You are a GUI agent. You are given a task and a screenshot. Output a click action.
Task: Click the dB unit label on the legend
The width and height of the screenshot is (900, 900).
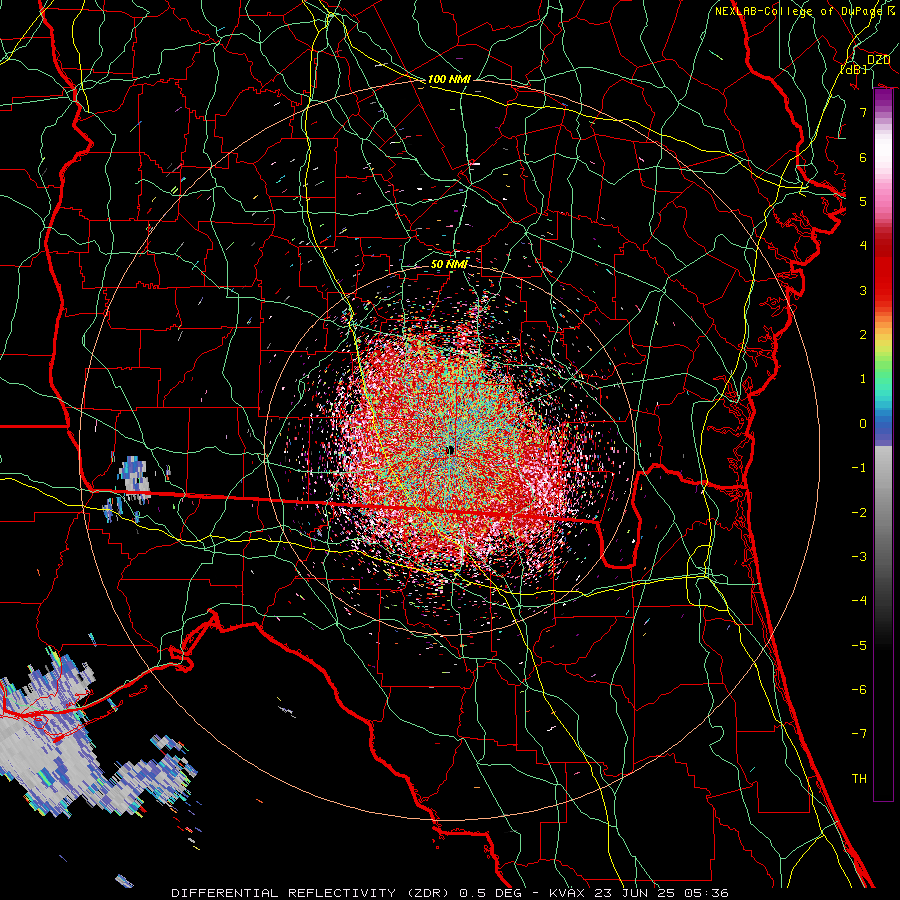853,69
